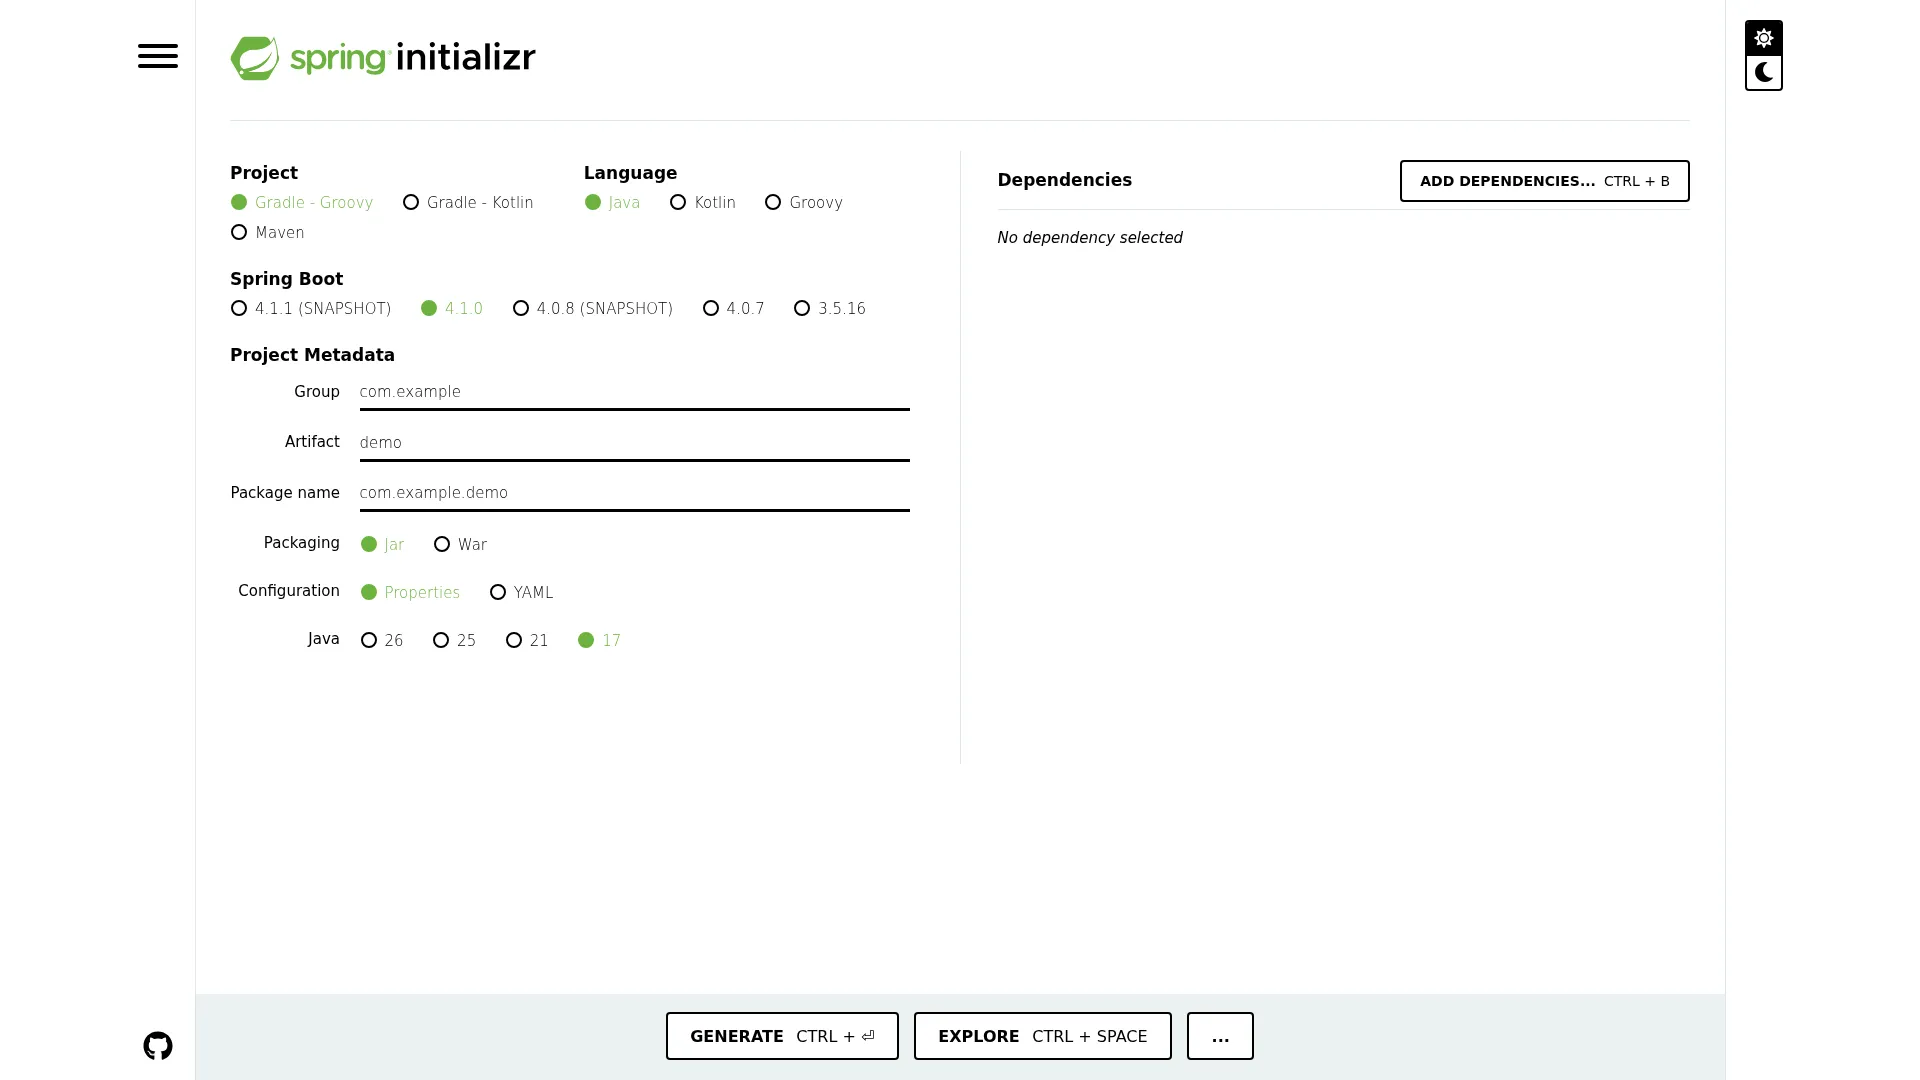This screenshot has width=1920, height=1080.
Task: Choose Groovy language
Action: tap(804, 202)
